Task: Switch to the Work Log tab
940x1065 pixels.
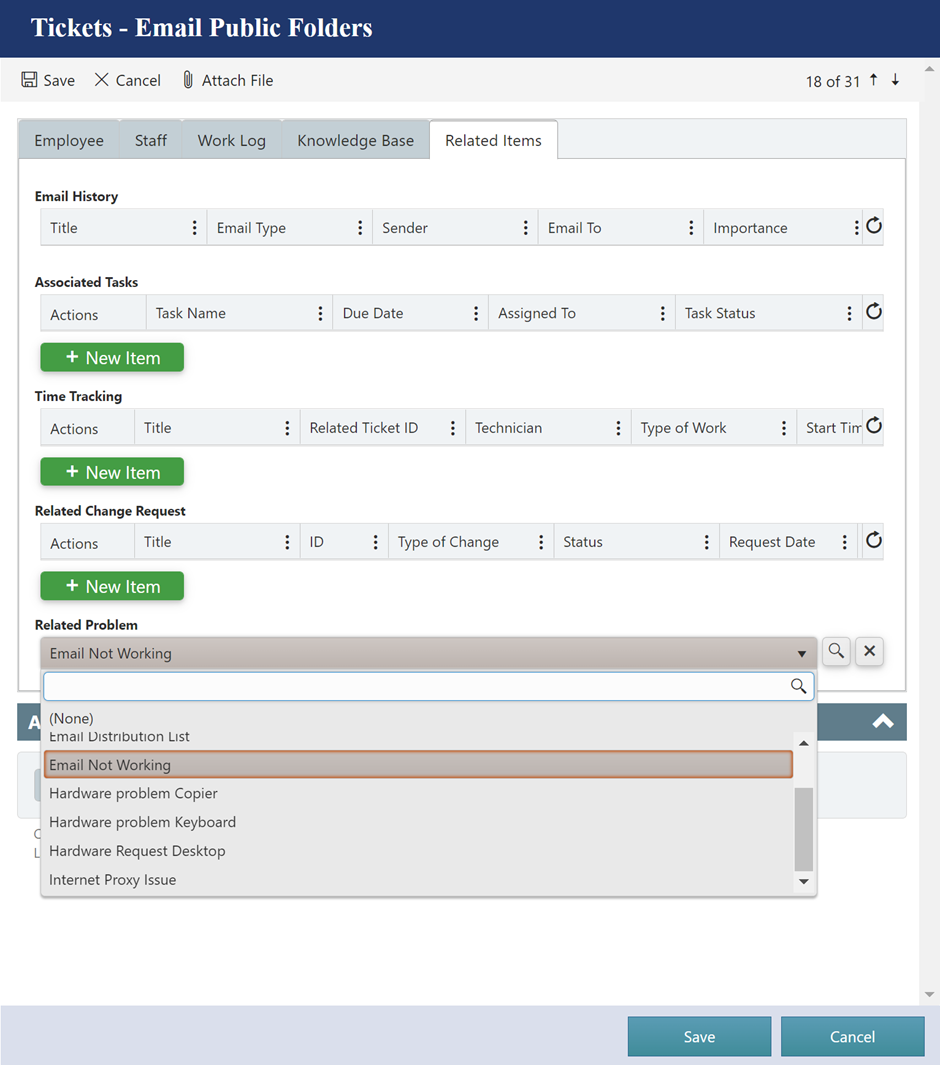Action: click(231, 140)
